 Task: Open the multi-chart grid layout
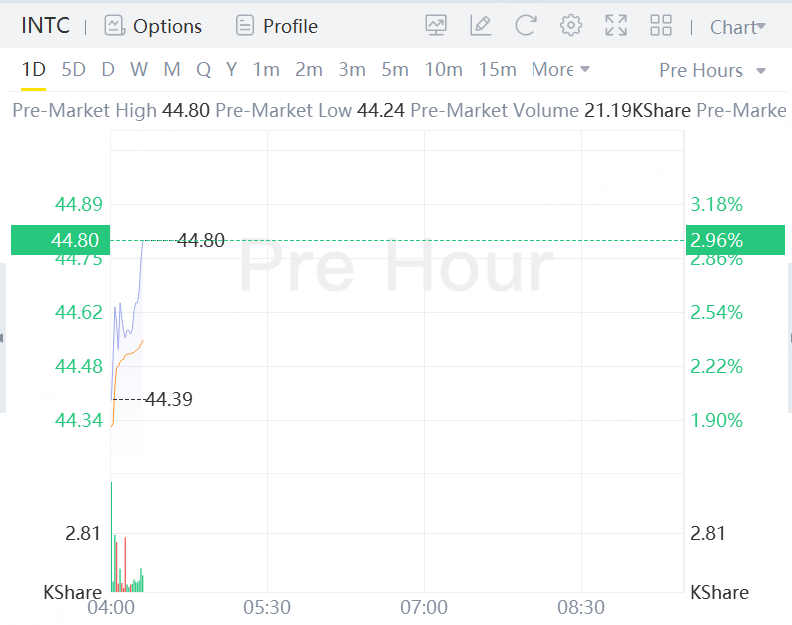point(661,26)
